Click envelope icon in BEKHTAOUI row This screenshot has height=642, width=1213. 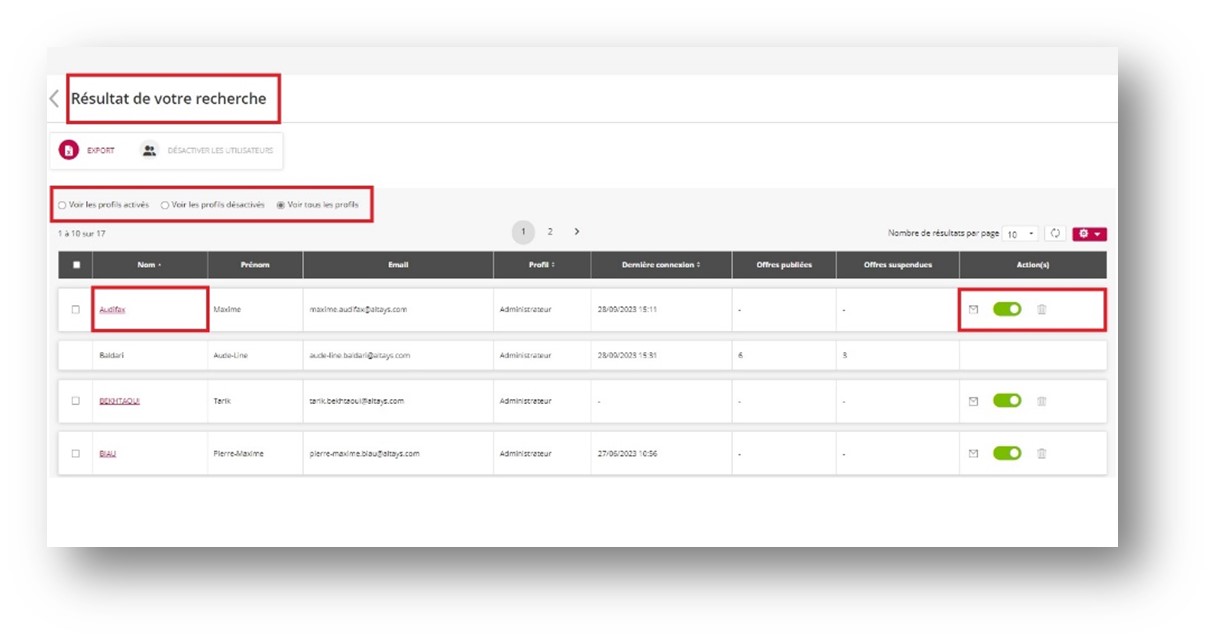click(973, 400)
